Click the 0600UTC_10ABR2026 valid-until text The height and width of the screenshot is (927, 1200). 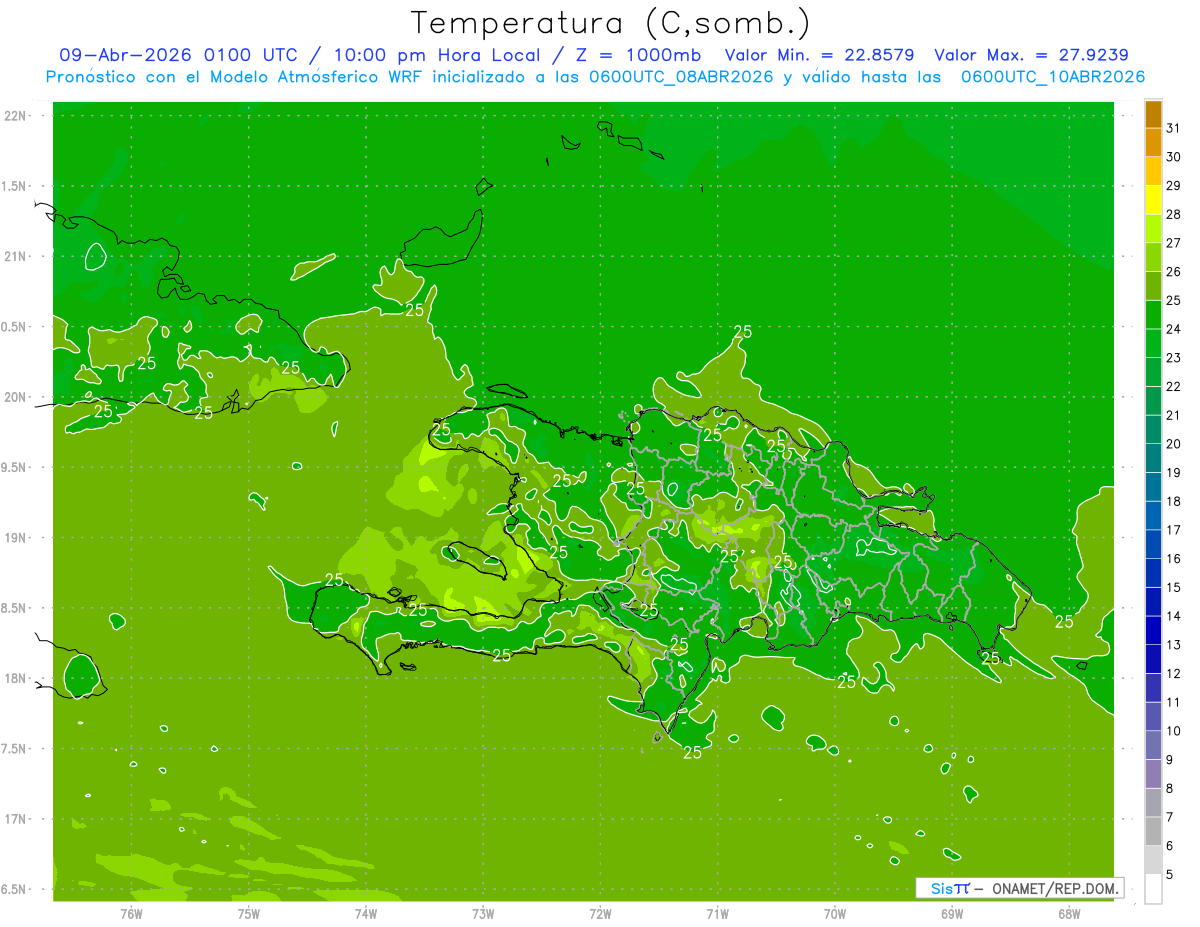click(x=1053, y=77)
